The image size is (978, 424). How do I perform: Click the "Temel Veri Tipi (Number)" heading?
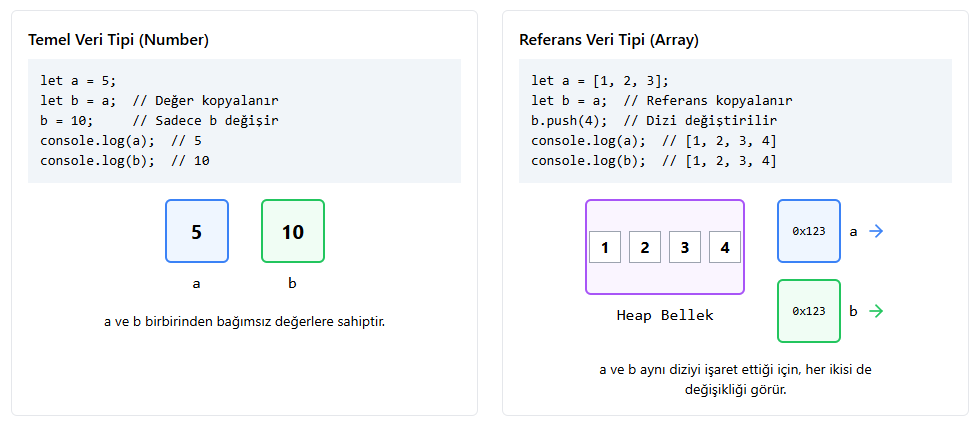coord(118,41)
